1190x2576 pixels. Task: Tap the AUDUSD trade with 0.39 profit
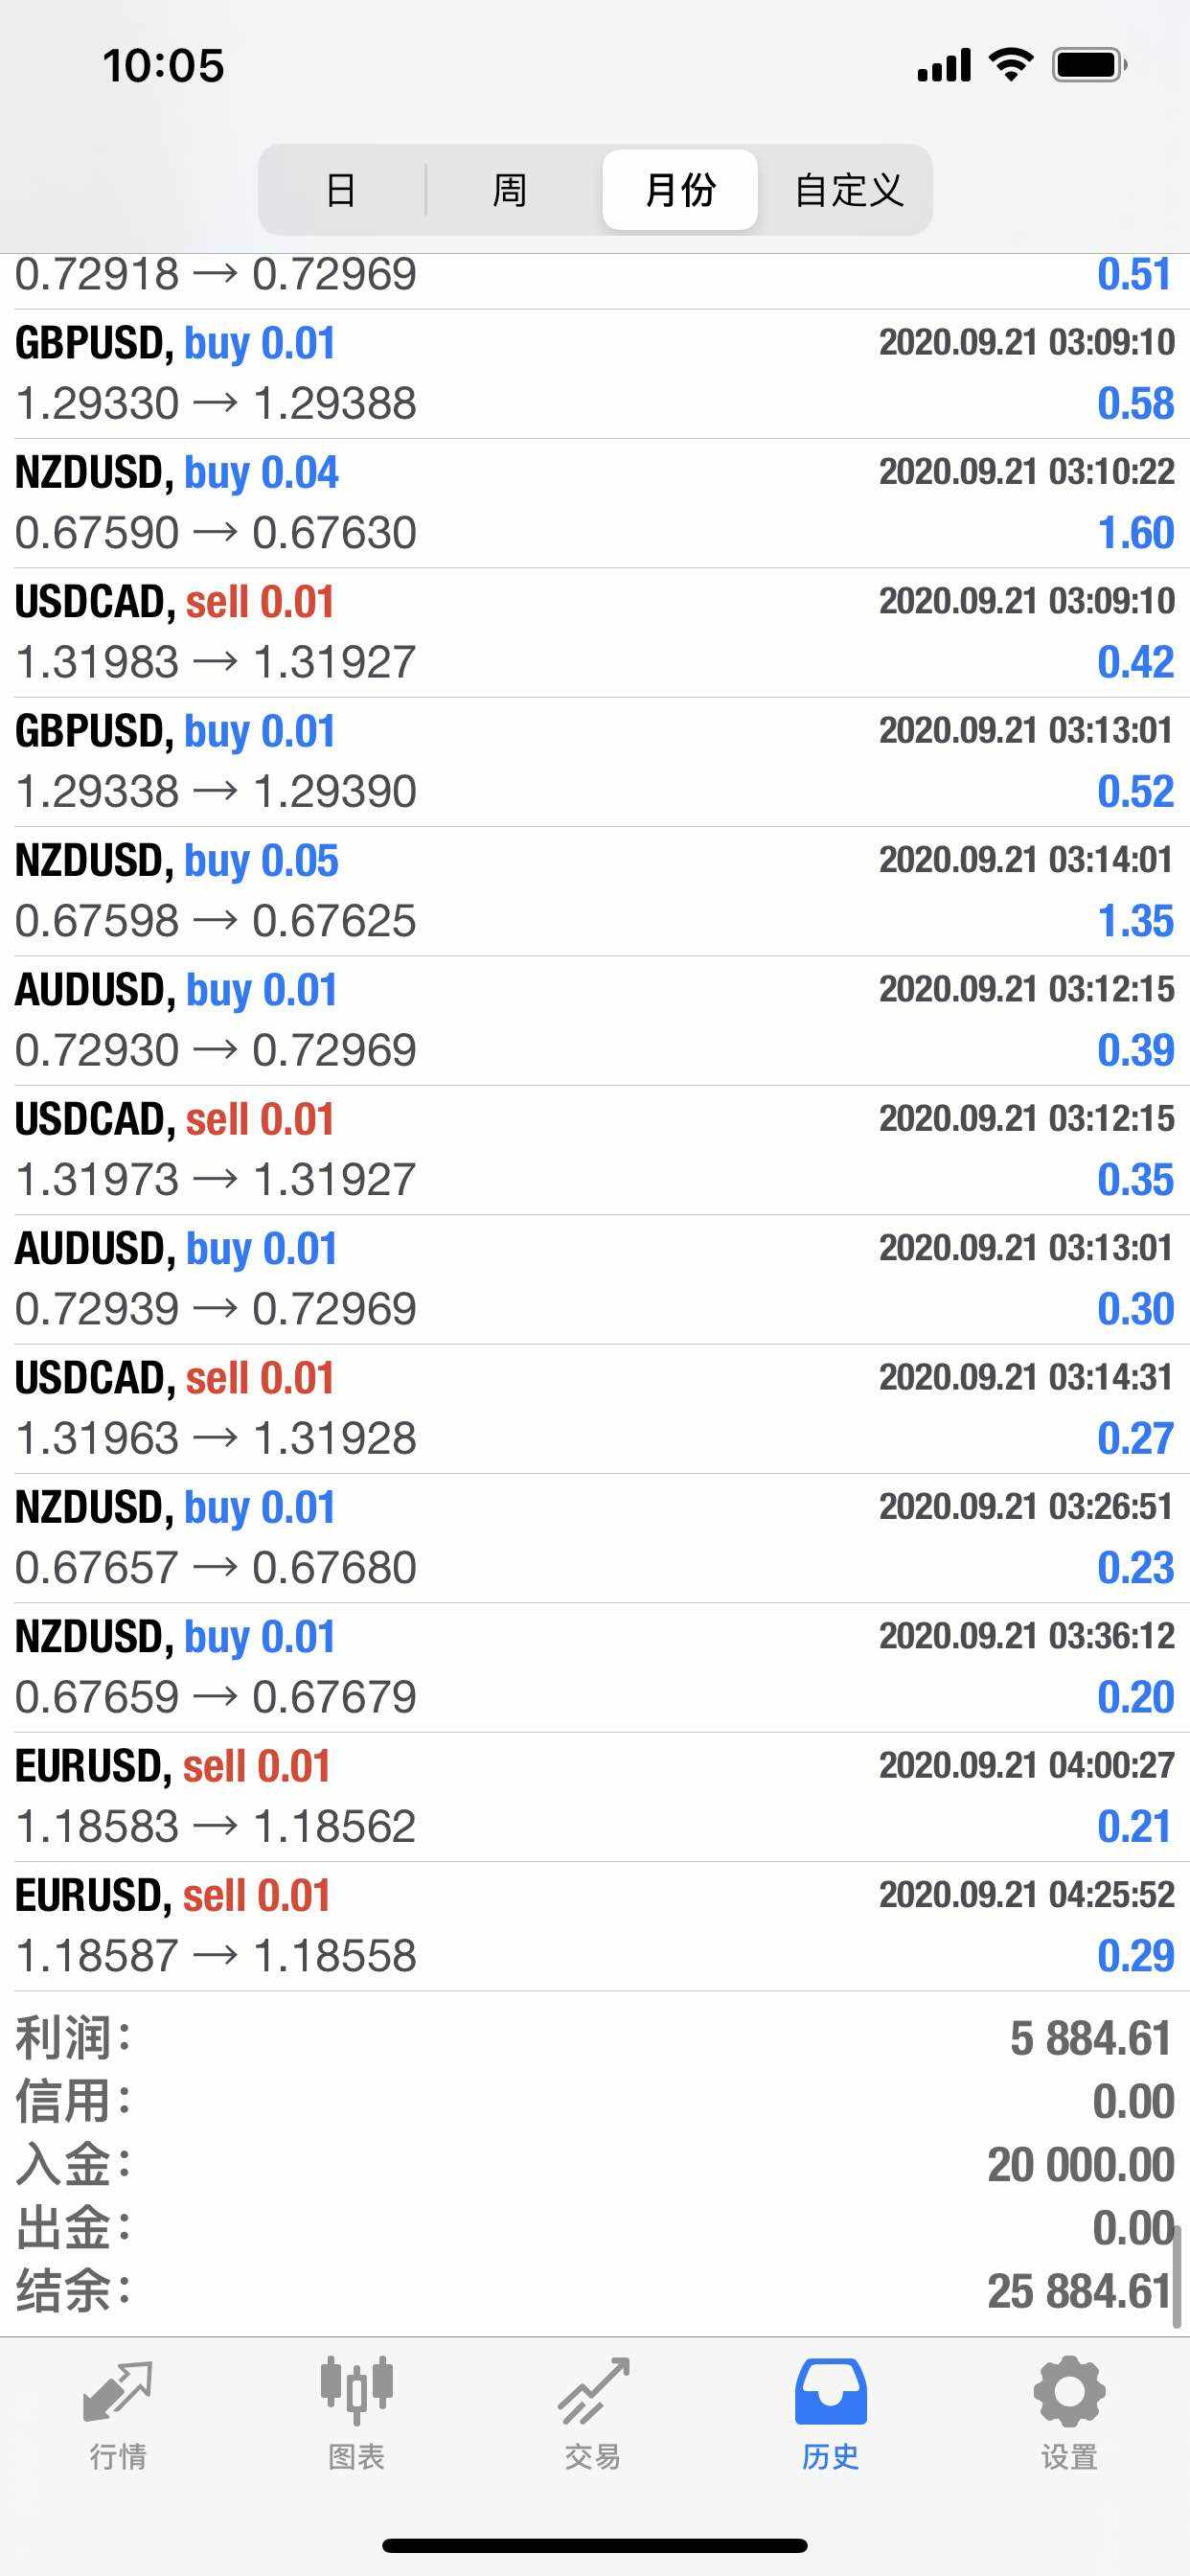click(x=595, y=1020)
